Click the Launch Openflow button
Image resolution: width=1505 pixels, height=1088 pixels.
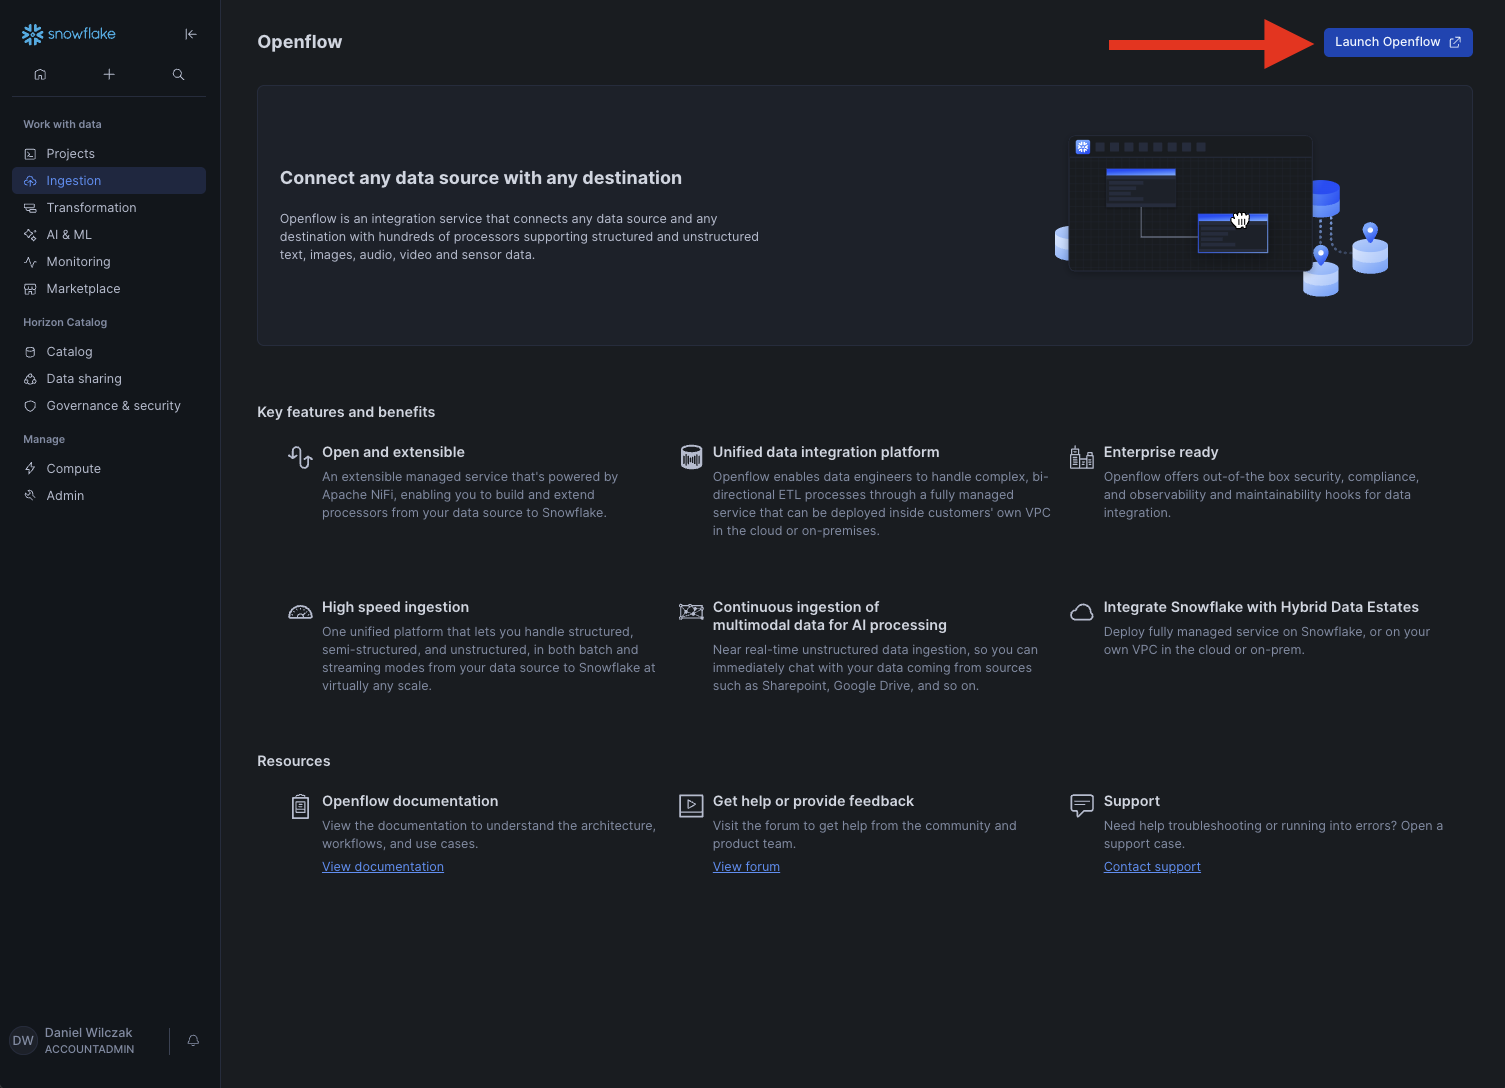click(x=1397, y=42)
